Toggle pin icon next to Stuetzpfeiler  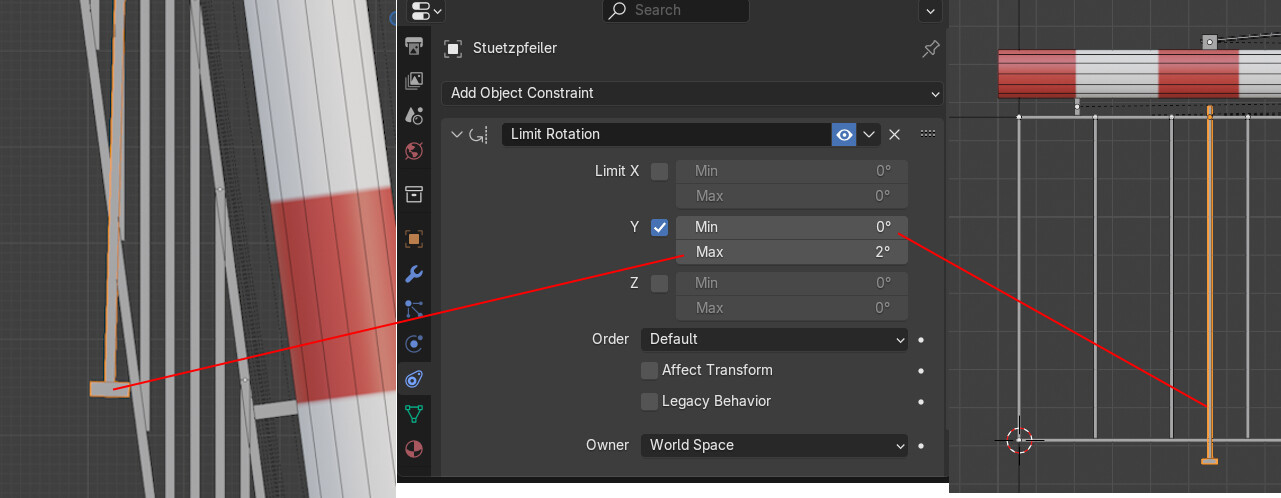point(930,48)
